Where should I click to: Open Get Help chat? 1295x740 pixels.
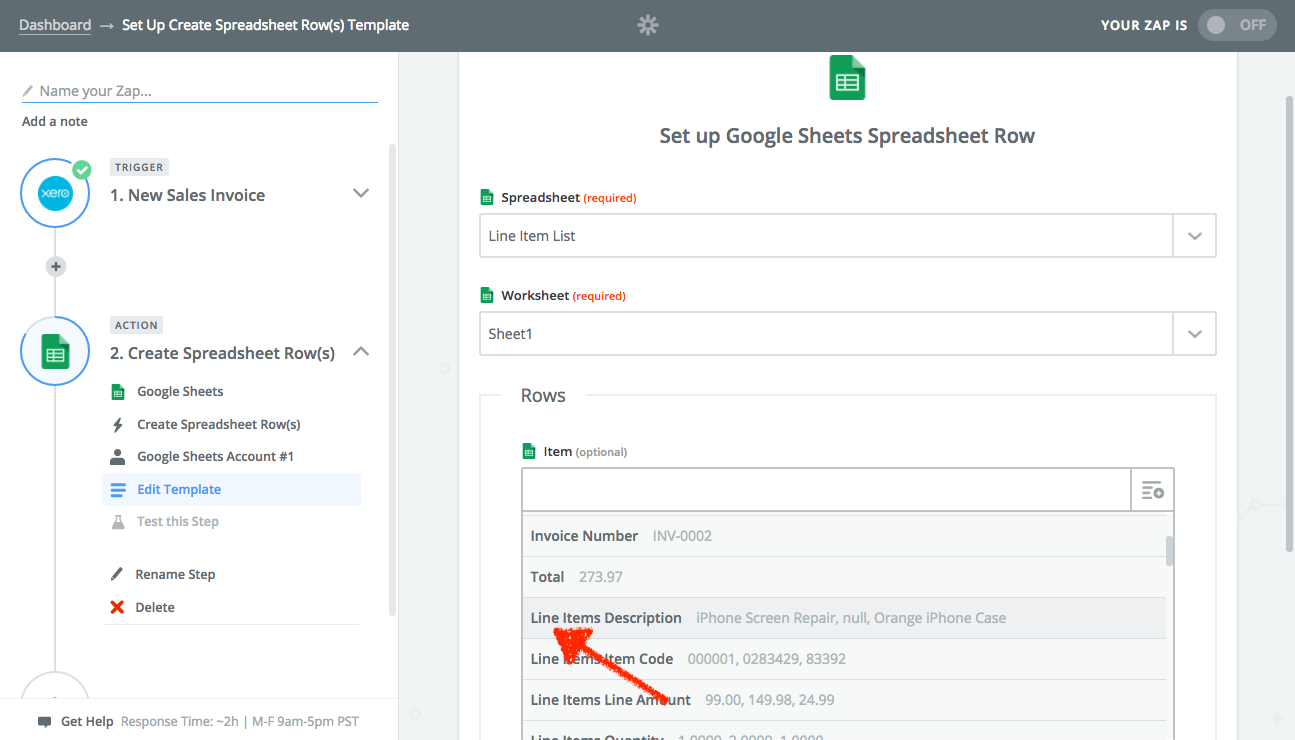(87, 721)
